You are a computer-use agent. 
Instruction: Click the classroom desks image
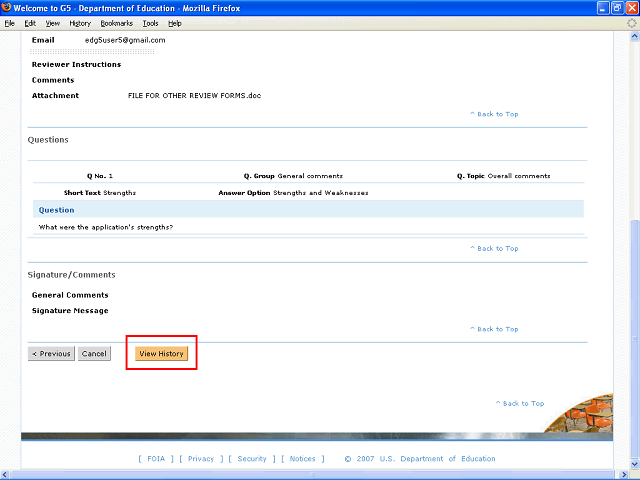(580, 413)
